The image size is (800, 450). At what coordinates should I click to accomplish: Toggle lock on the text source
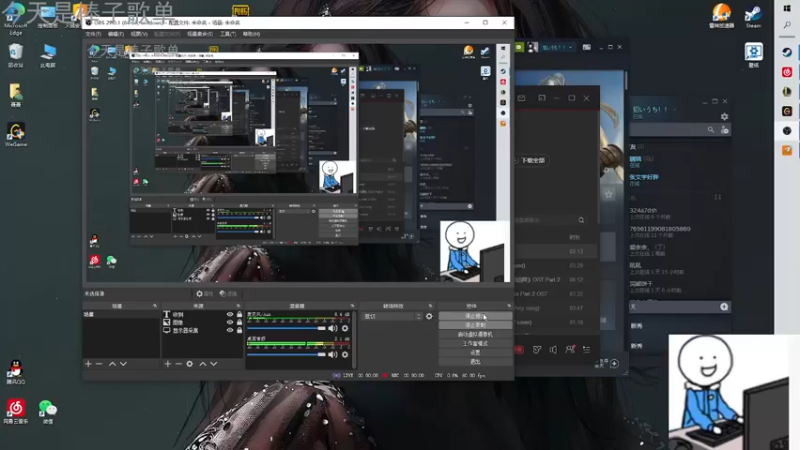point(239,314)
